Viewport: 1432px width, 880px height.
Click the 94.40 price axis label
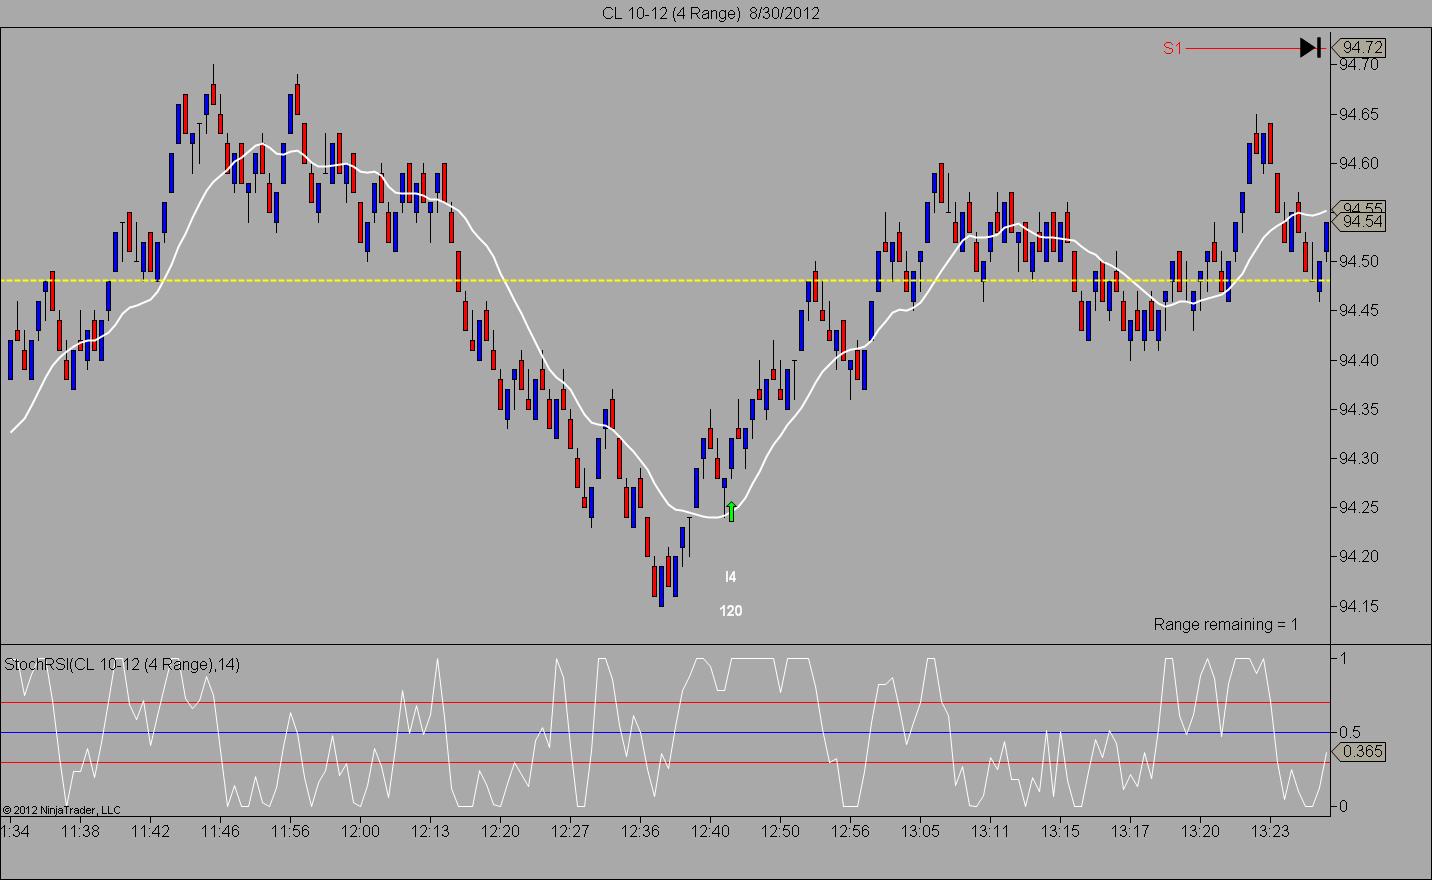tap(1359, 360)
